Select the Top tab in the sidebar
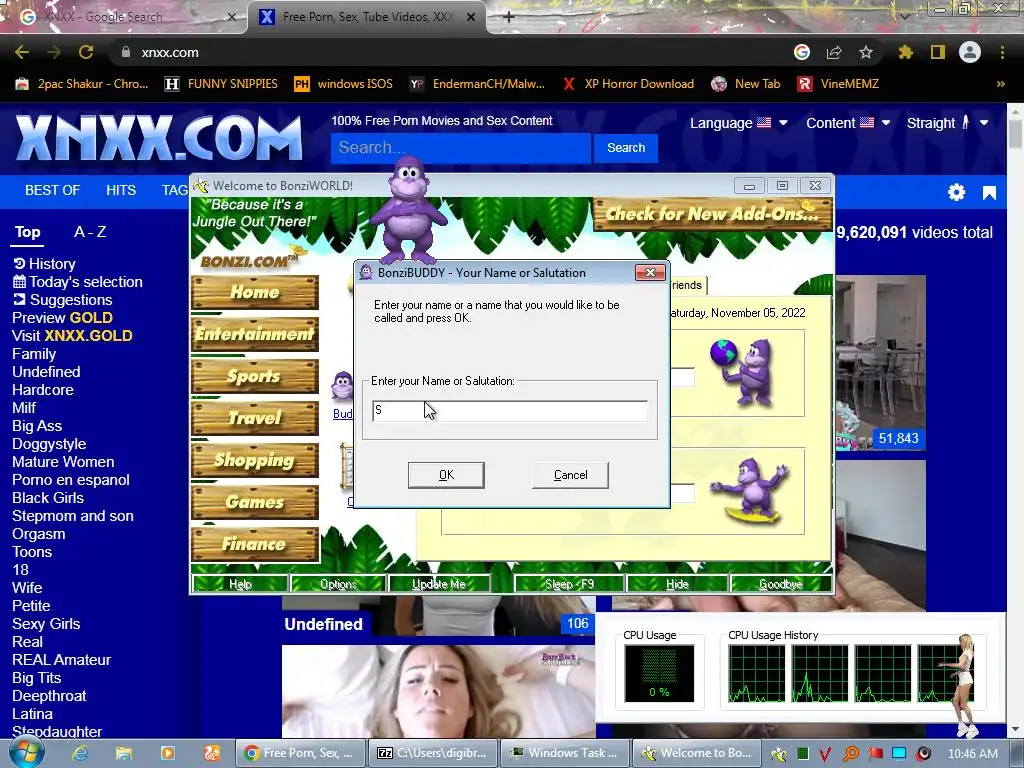1024x768 pixels. (27, 232)
